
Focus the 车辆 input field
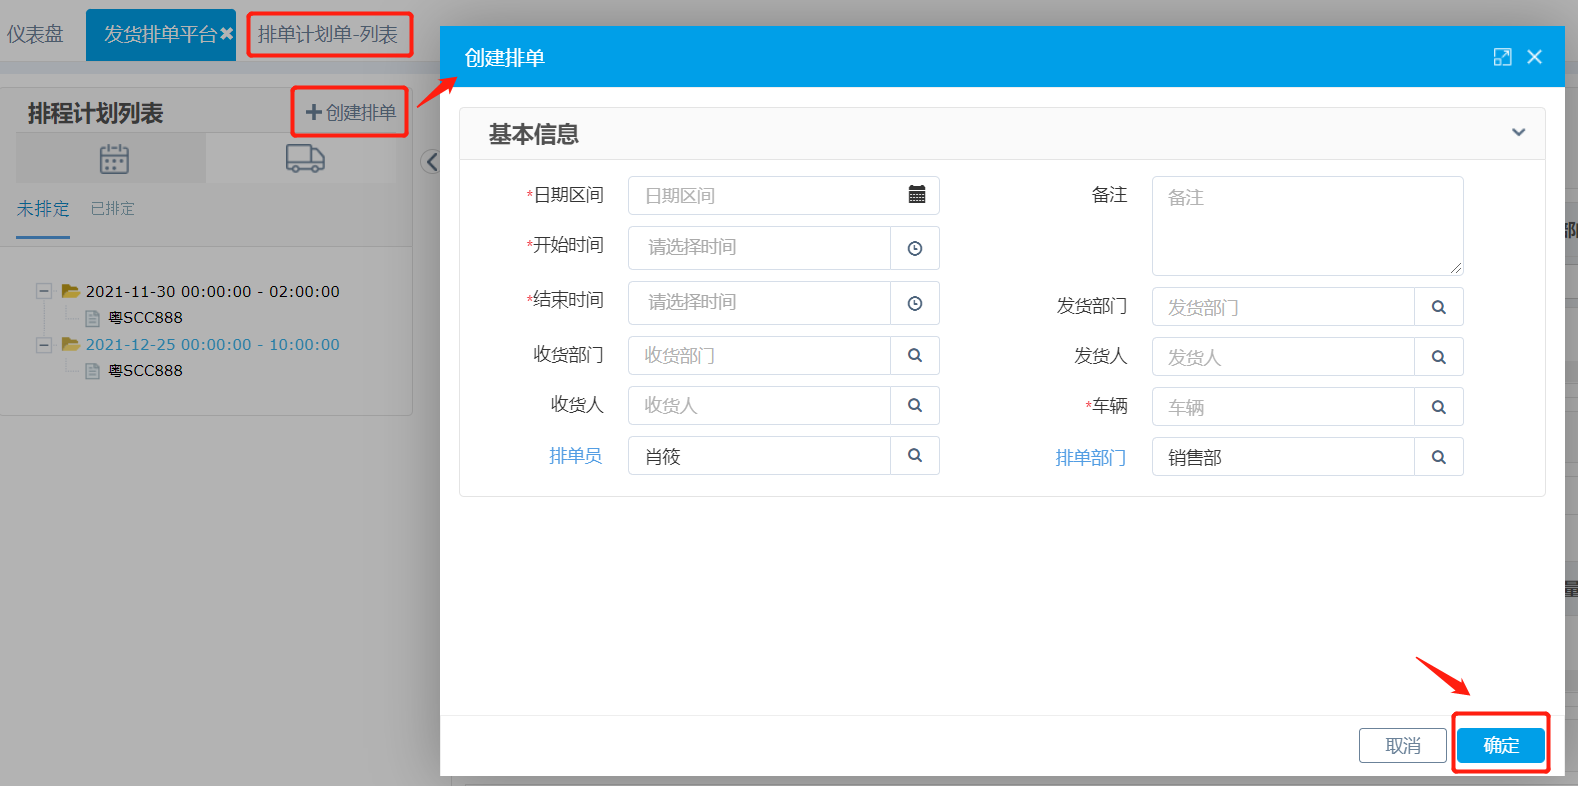(x=1284, y=407)
